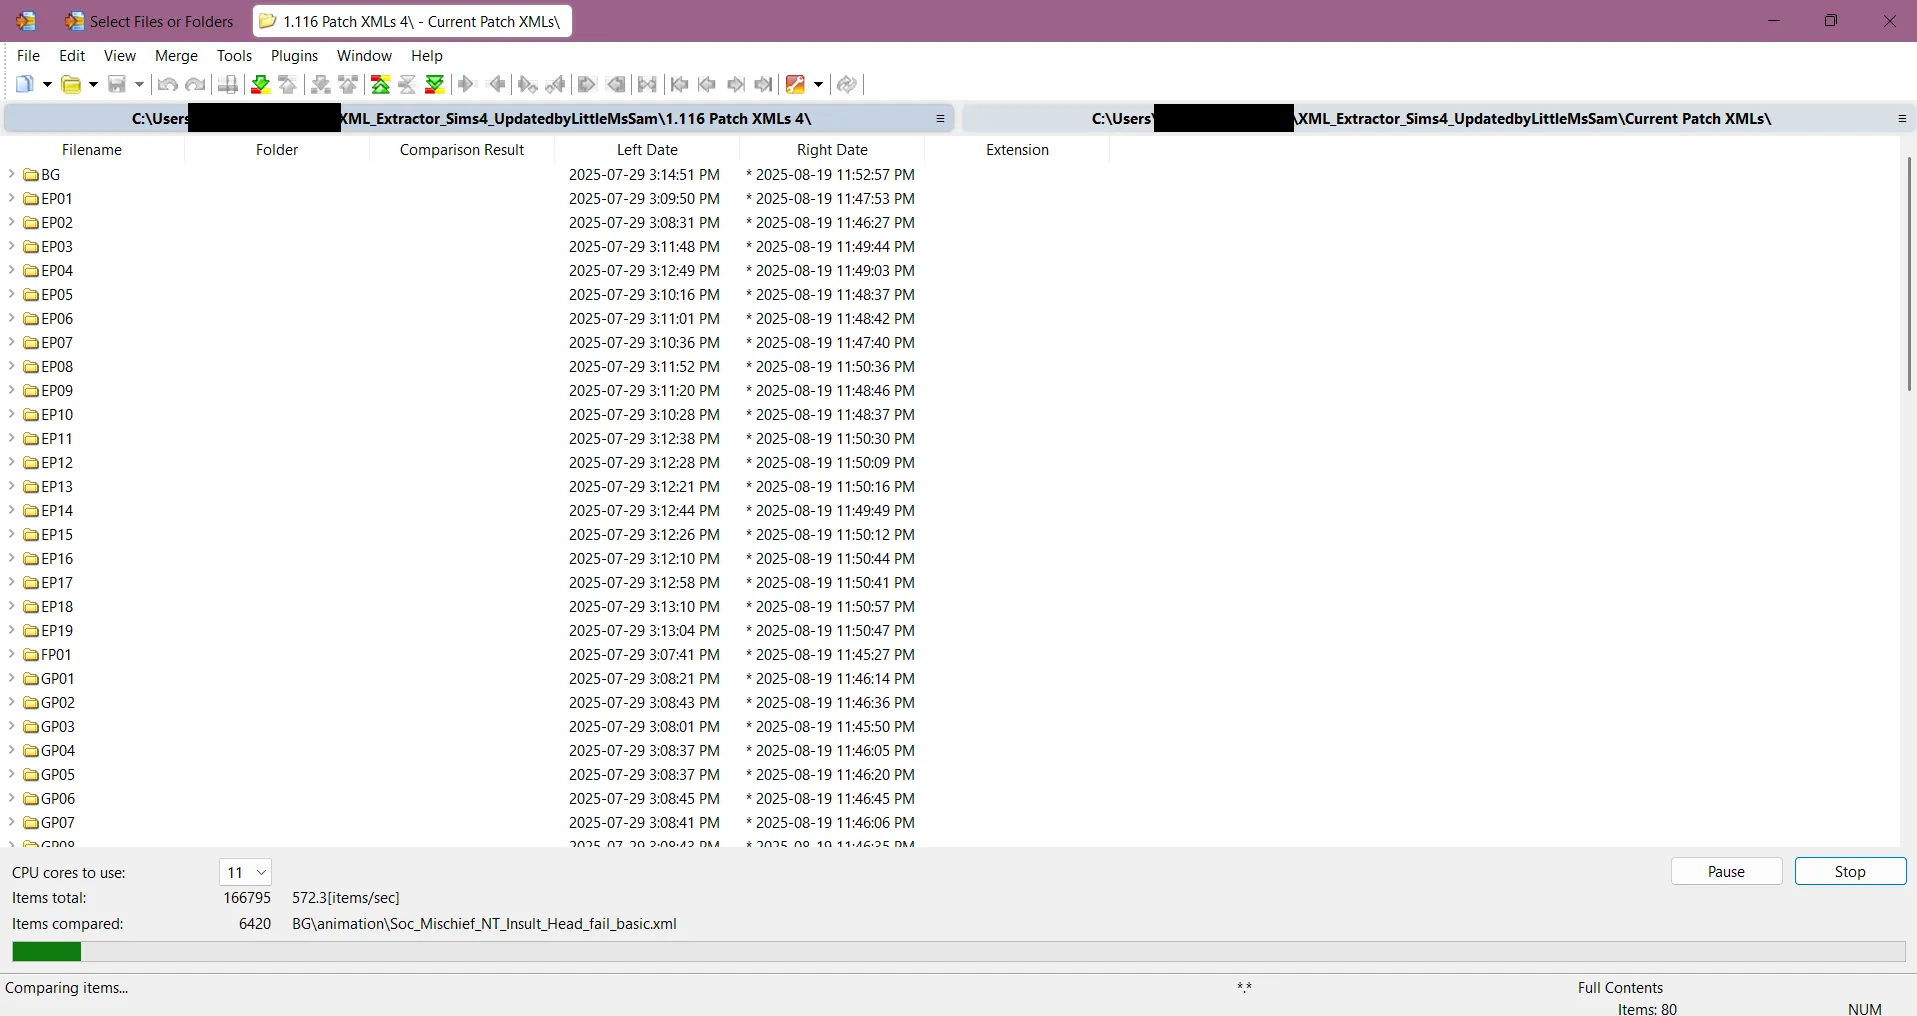Open Options using the wrench icon
1917x1016 pixels.
(797, 85)
